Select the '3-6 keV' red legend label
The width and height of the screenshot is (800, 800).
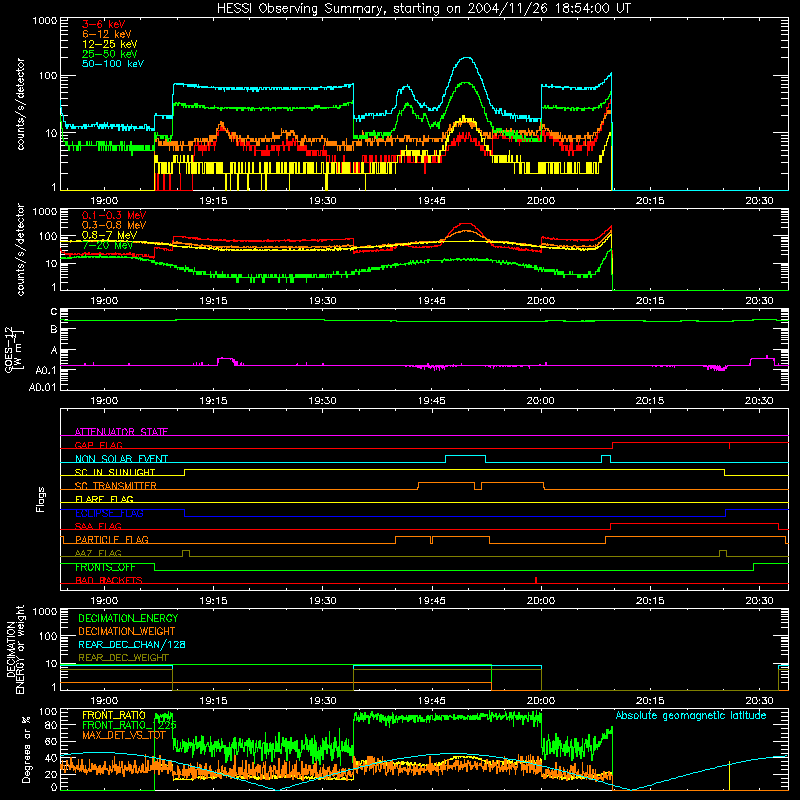104,24
